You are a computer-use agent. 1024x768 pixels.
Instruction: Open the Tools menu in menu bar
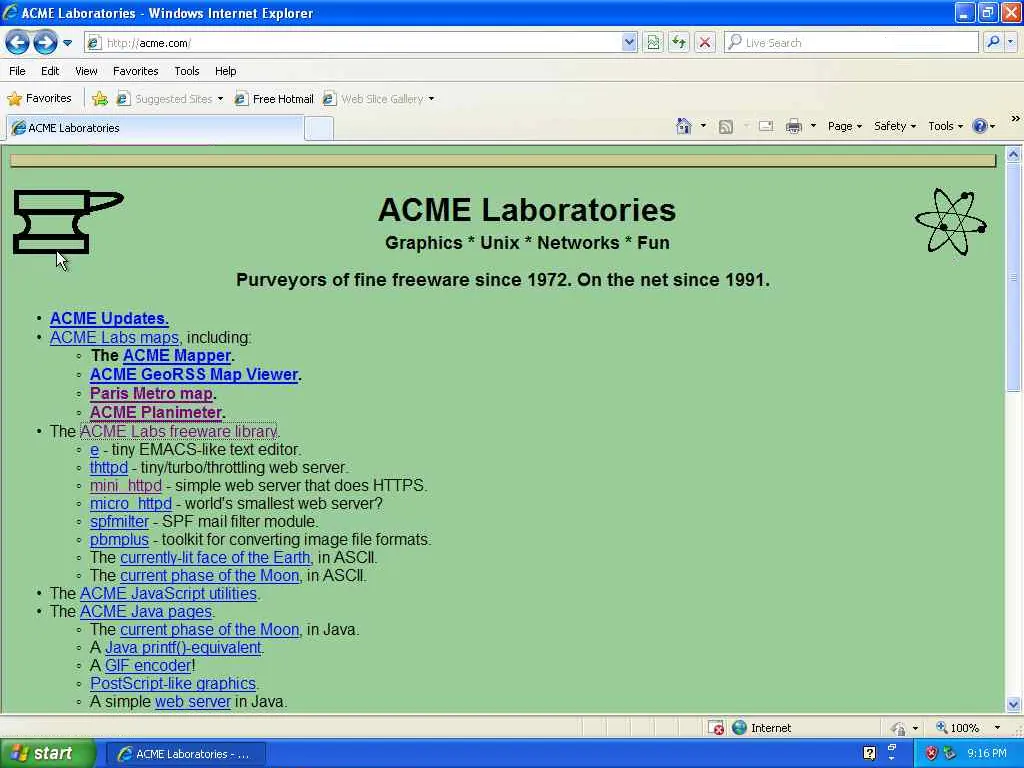tap(187, 71)
